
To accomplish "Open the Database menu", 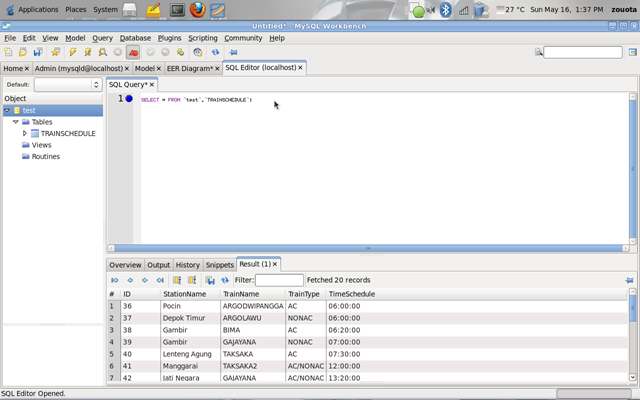I will tap(135, 38).
